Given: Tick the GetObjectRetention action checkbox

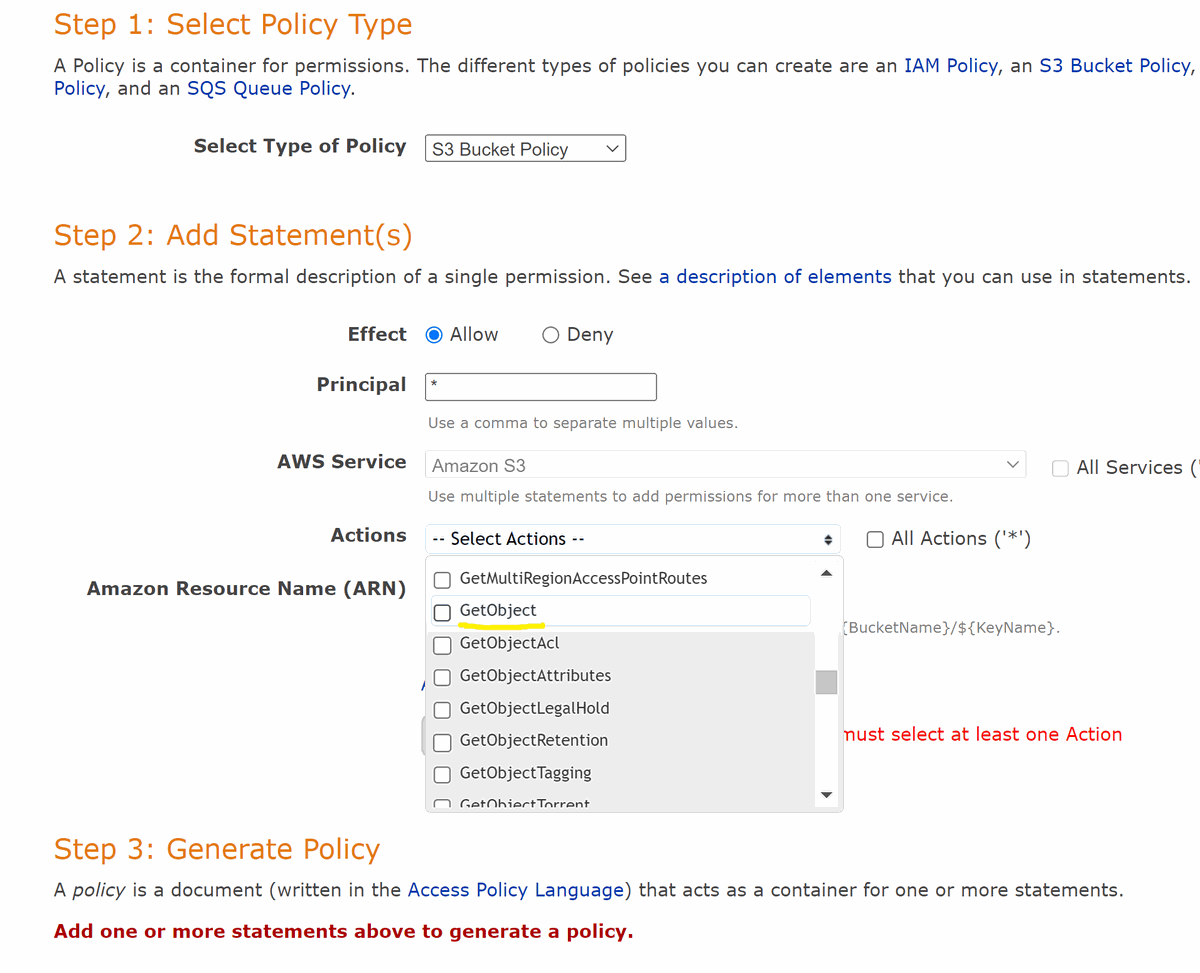Looking at the screenshot, I should point(442,741).
